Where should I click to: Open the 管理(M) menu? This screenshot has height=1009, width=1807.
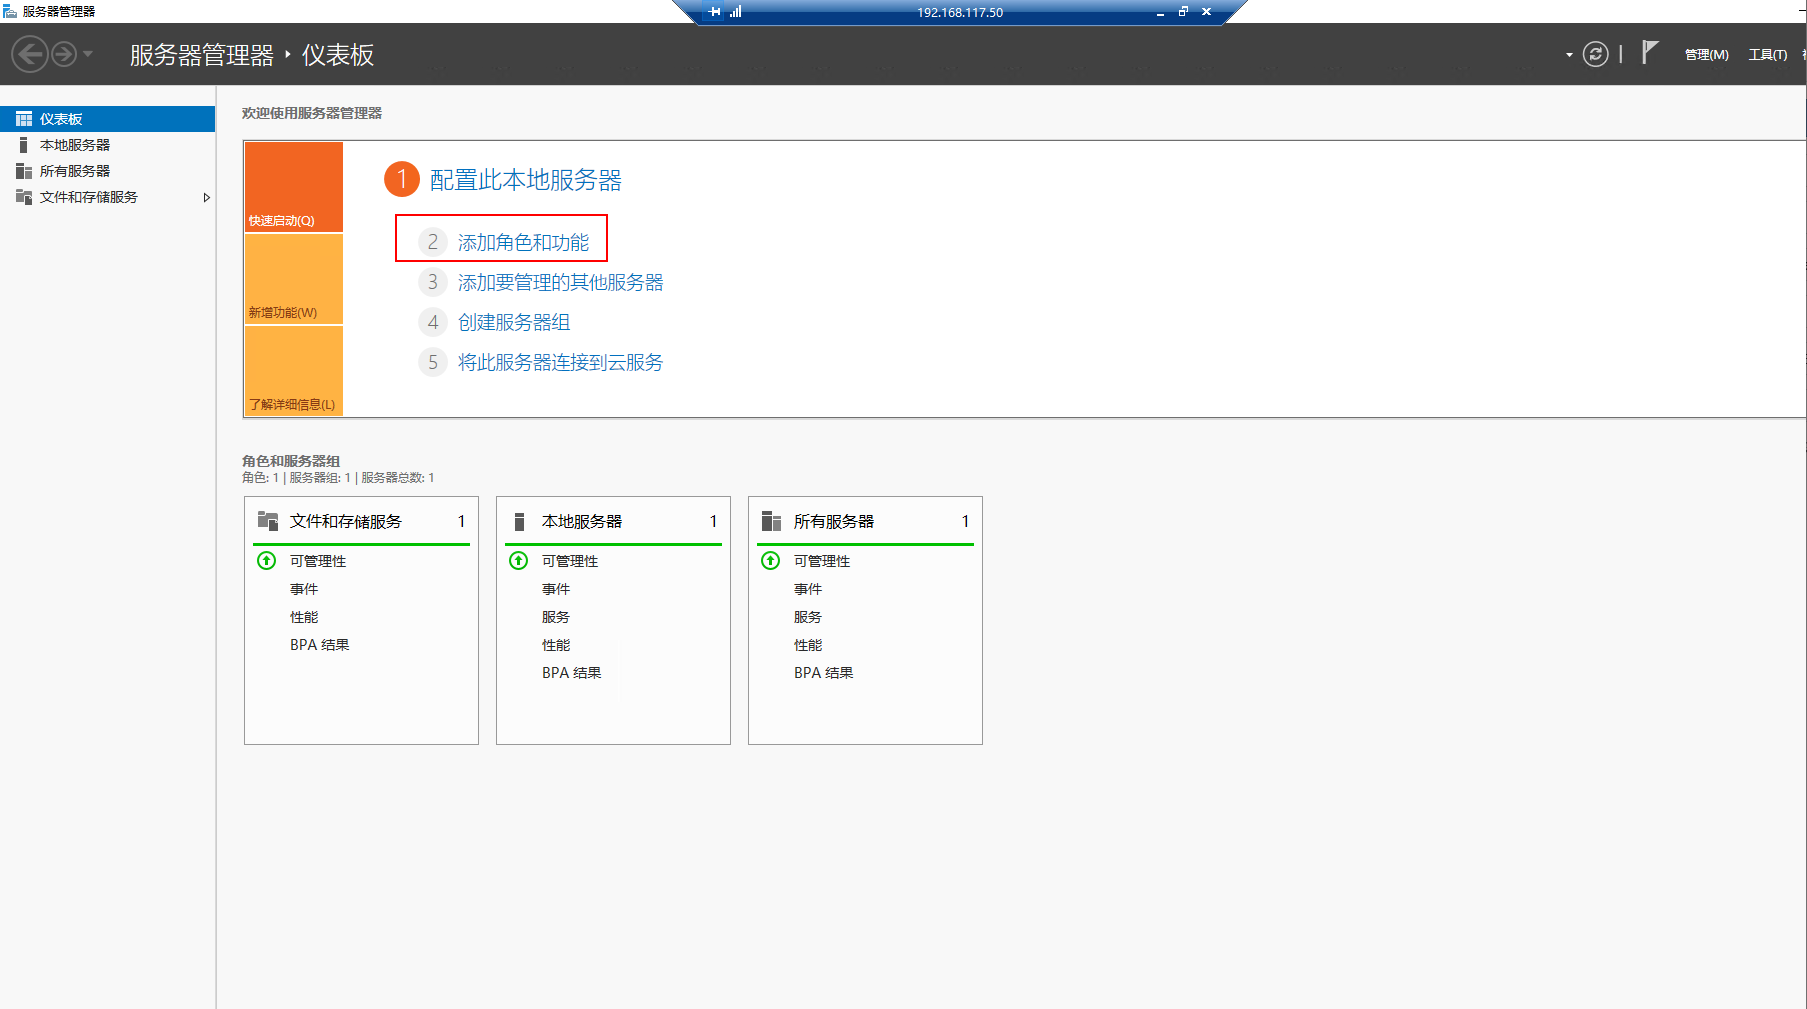pos(1706,55)
